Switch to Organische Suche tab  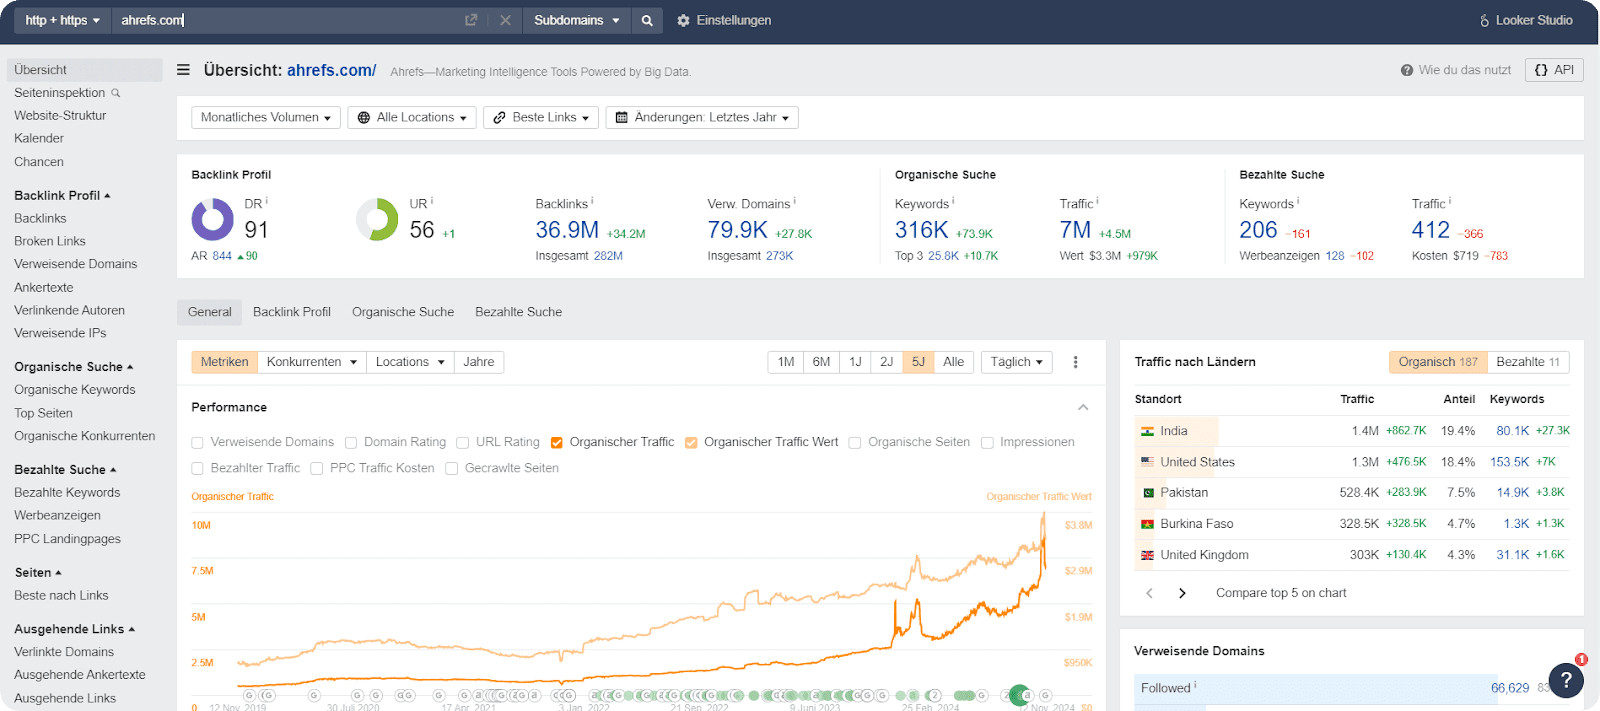pos(403,312)
